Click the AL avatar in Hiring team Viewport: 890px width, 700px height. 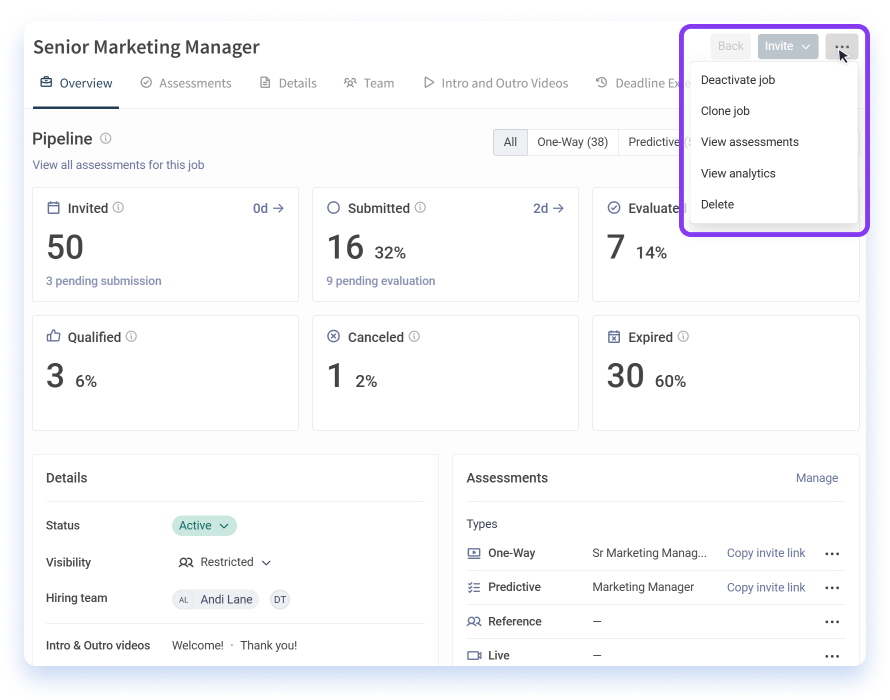183,600
